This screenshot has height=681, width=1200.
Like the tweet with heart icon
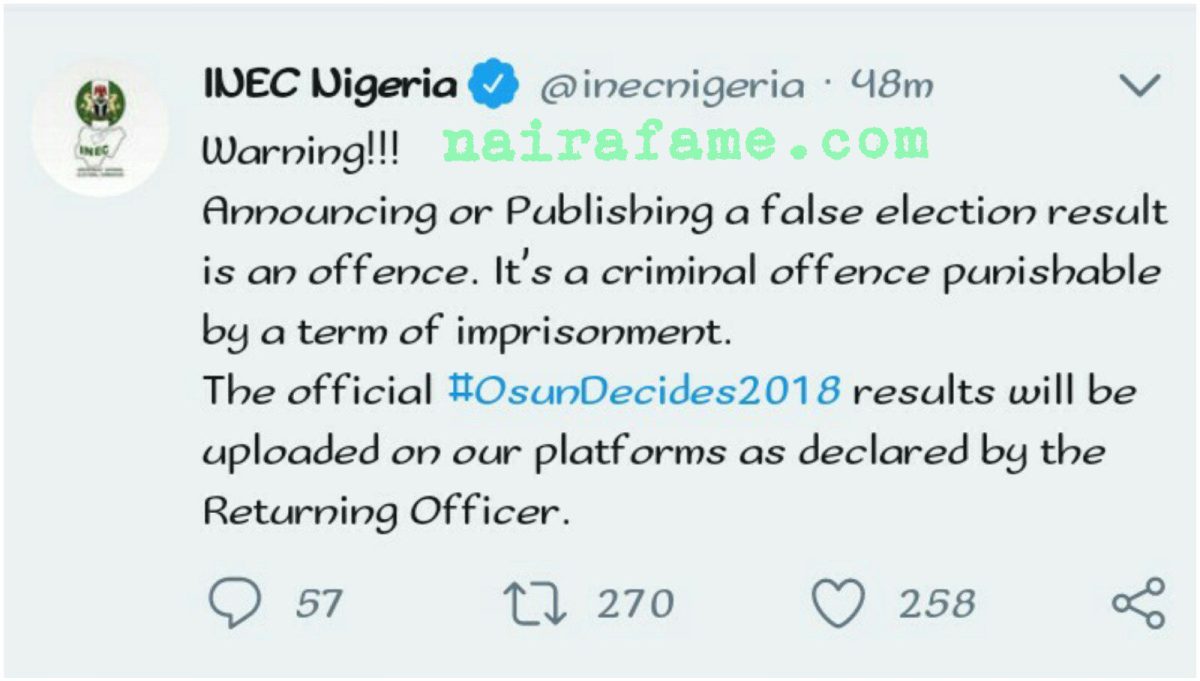[x=837, y=604]
